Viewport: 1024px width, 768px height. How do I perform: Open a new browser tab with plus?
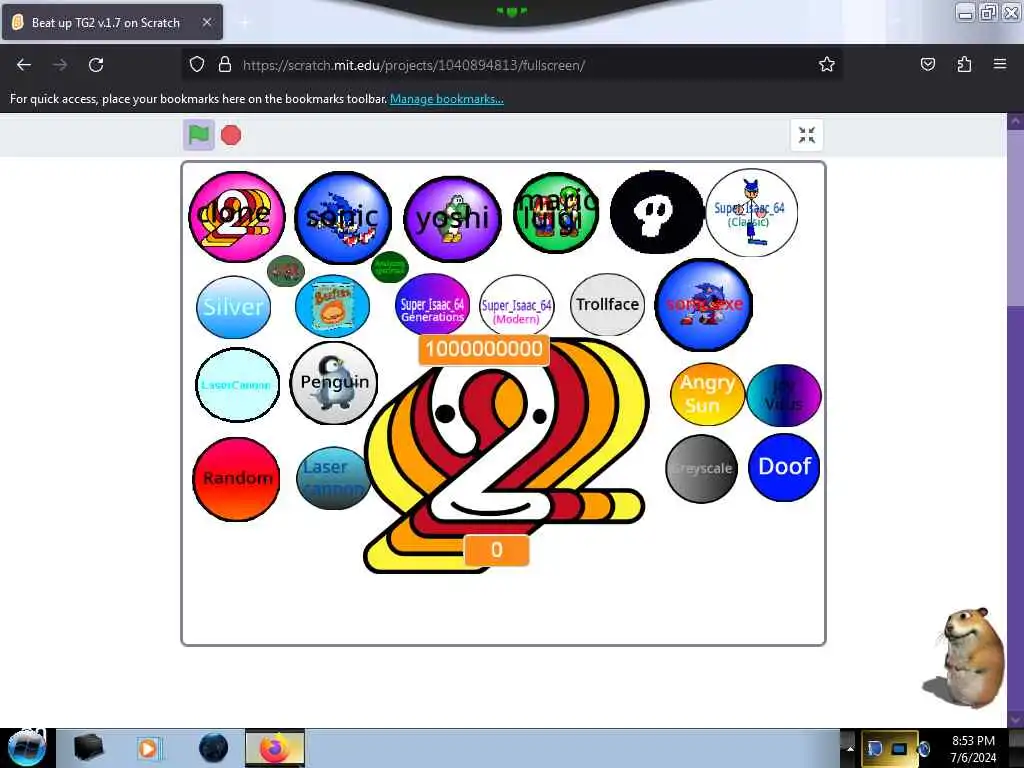[244, 23]
